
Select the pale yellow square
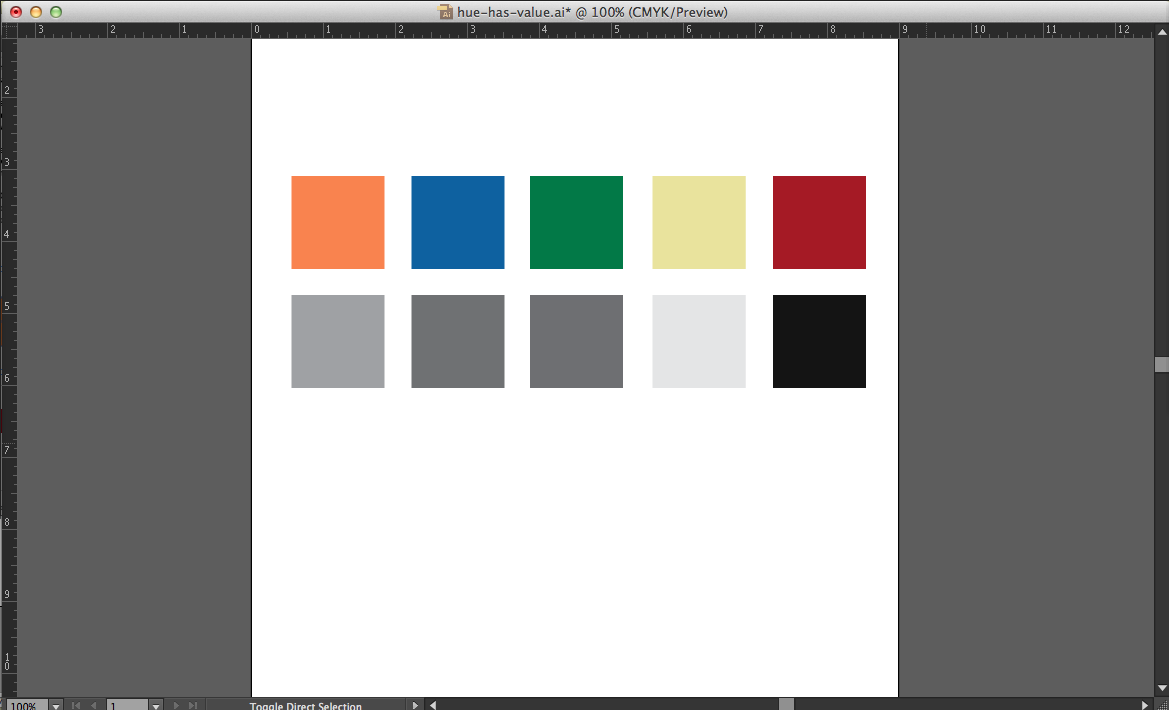pos(699,222)
